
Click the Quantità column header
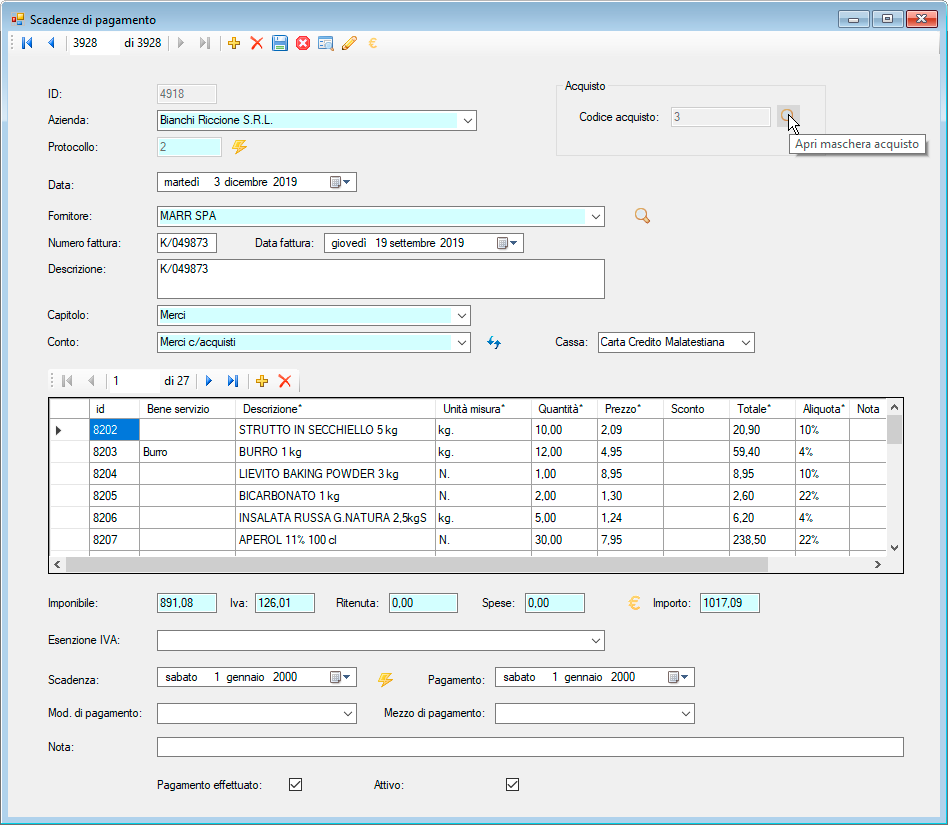tap(564, 409)
